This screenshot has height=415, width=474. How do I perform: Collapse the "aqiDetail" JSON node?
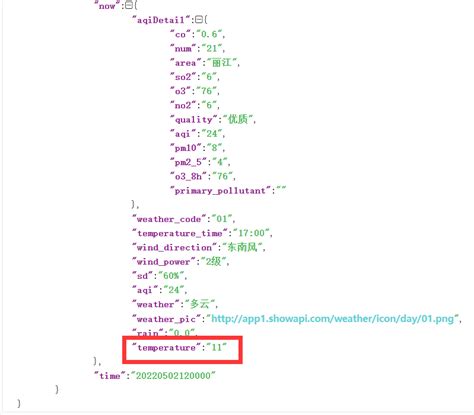(199, 20)
